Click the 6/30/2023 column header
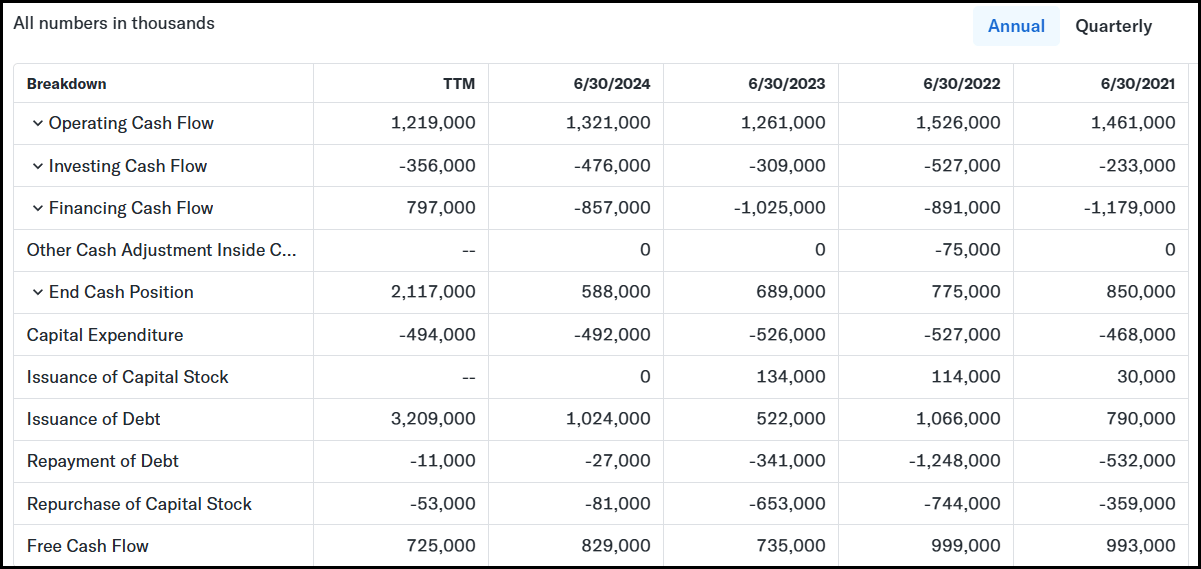This screenshot has width=1201, height=569. [787, 84]
